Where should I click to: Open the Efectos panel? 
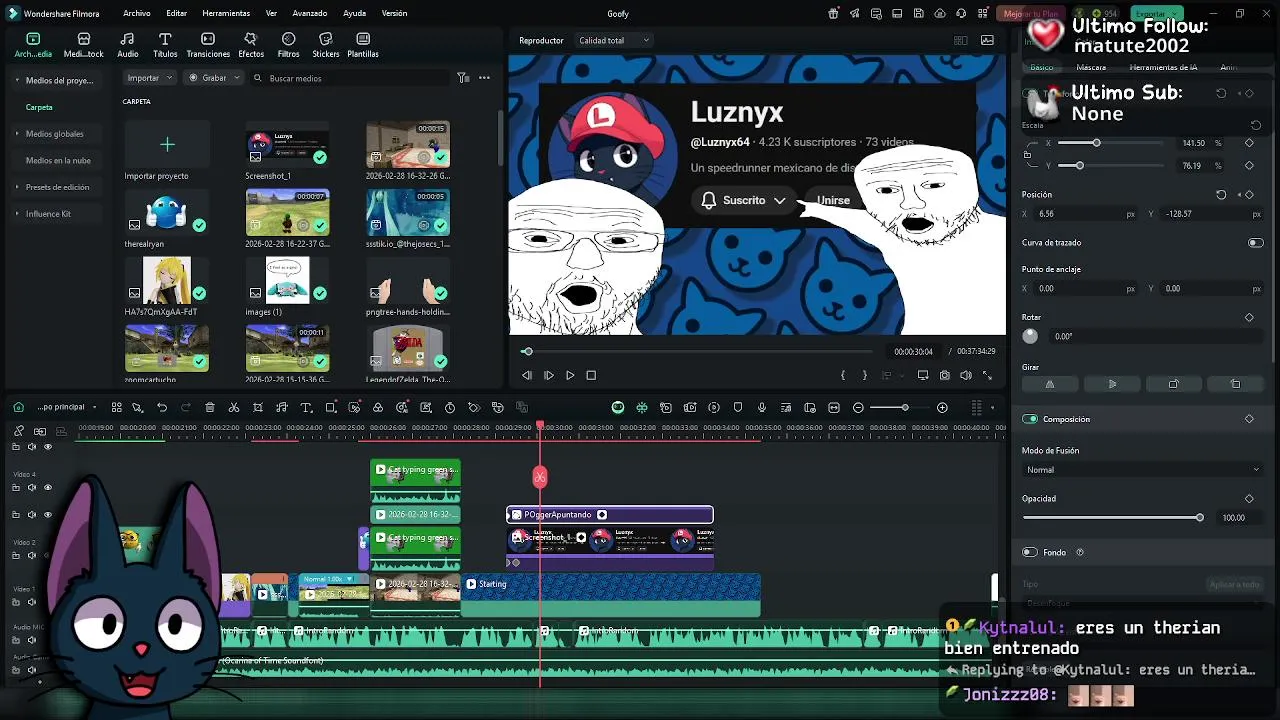(251, 45)
